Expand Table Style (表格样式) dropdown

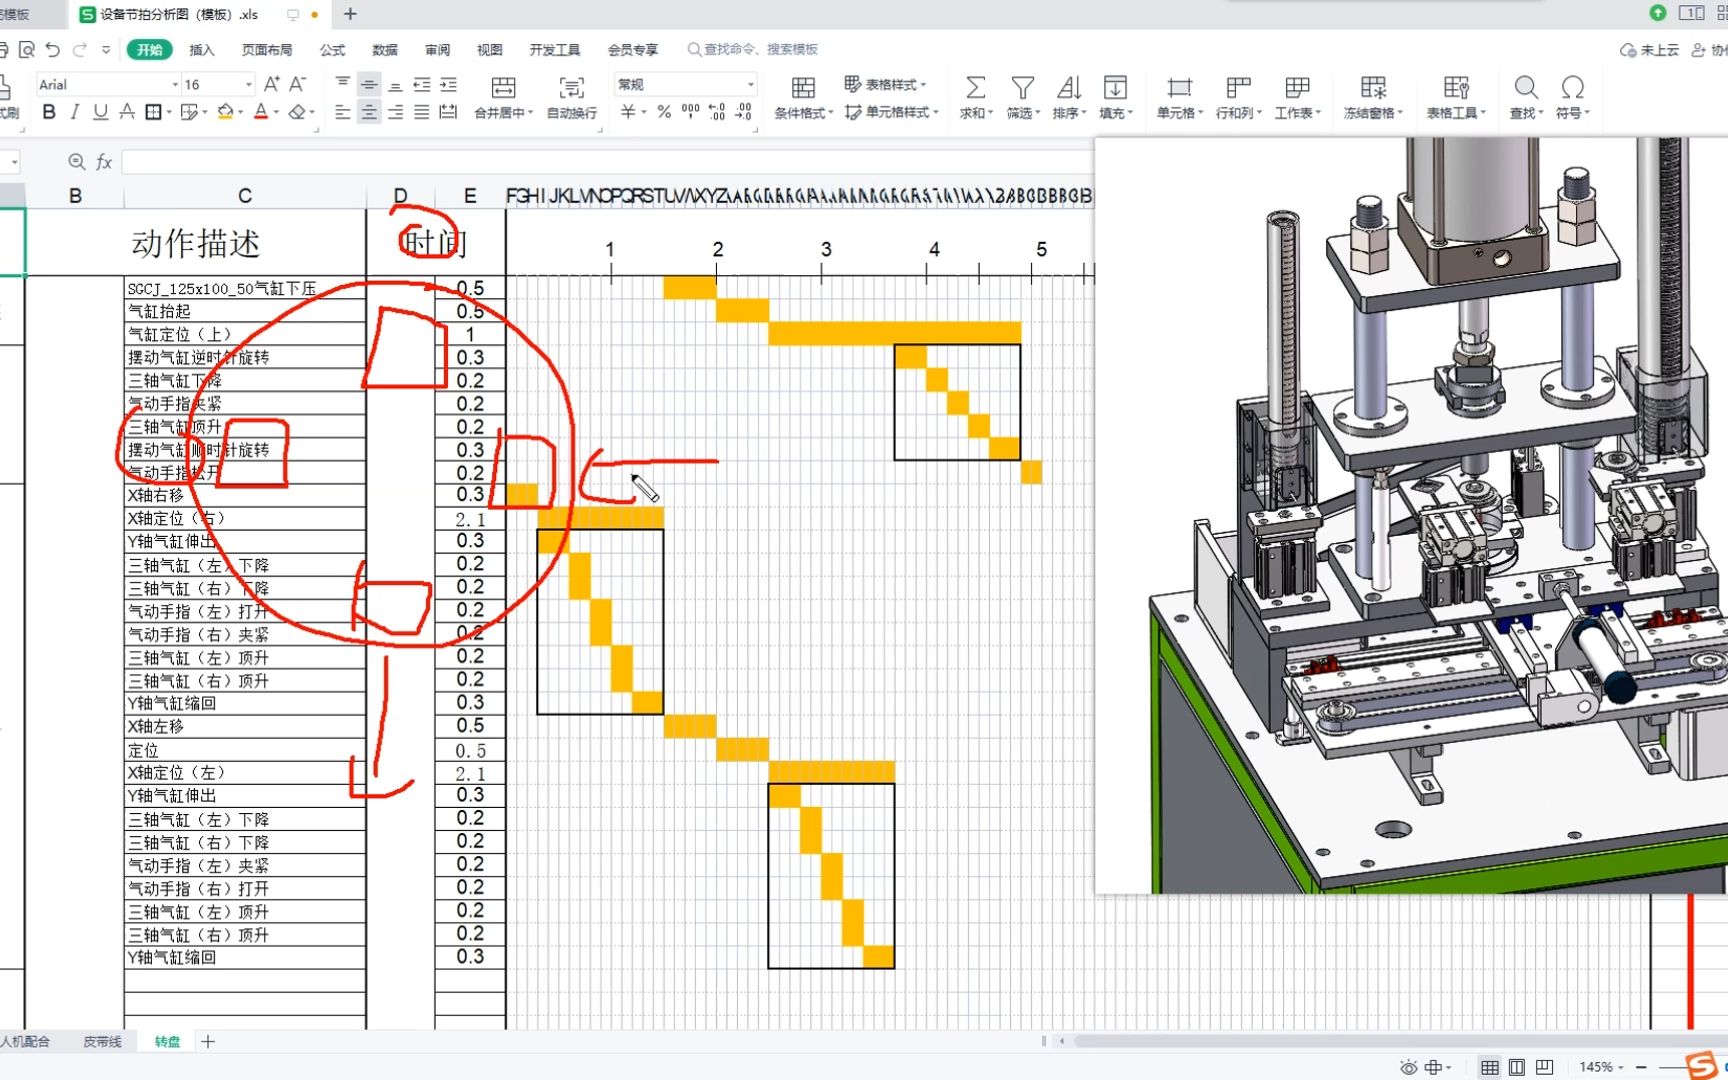pos(923,85)
